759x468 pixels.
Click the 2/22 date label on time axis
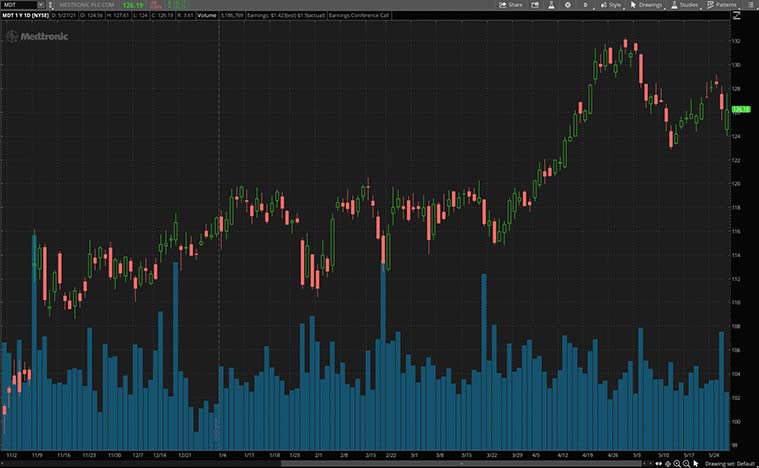point(391,455)
